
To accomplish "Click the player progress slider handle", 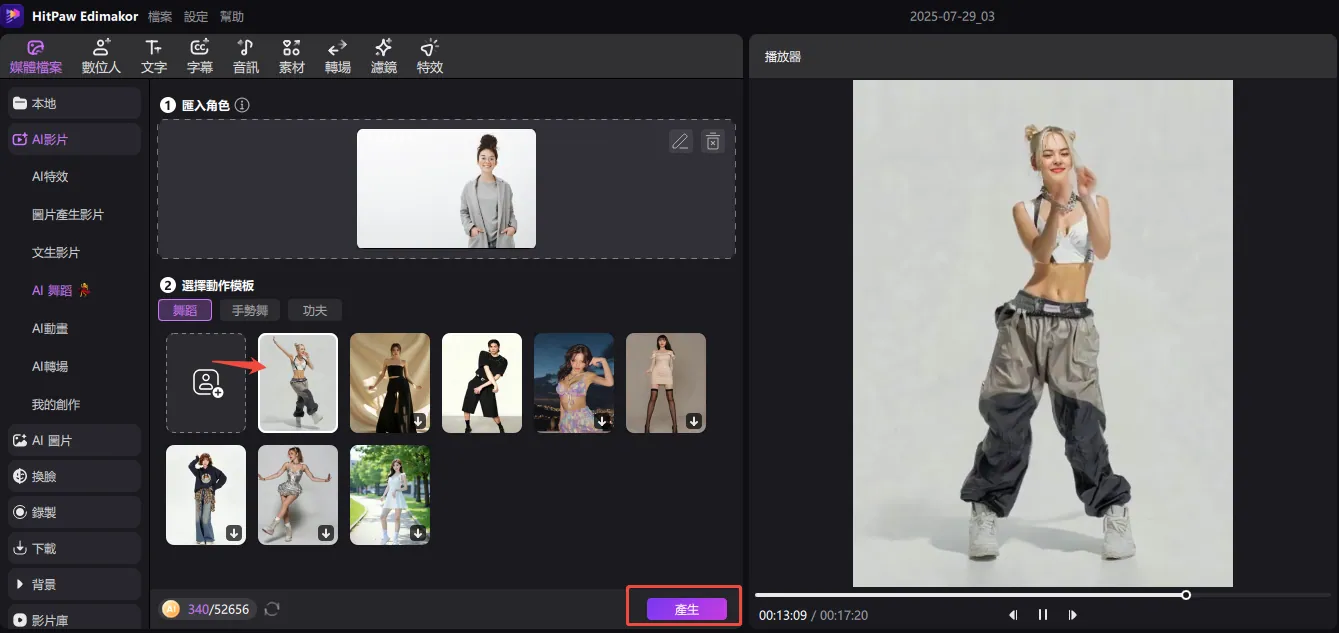I will (x=1186, y=595).
